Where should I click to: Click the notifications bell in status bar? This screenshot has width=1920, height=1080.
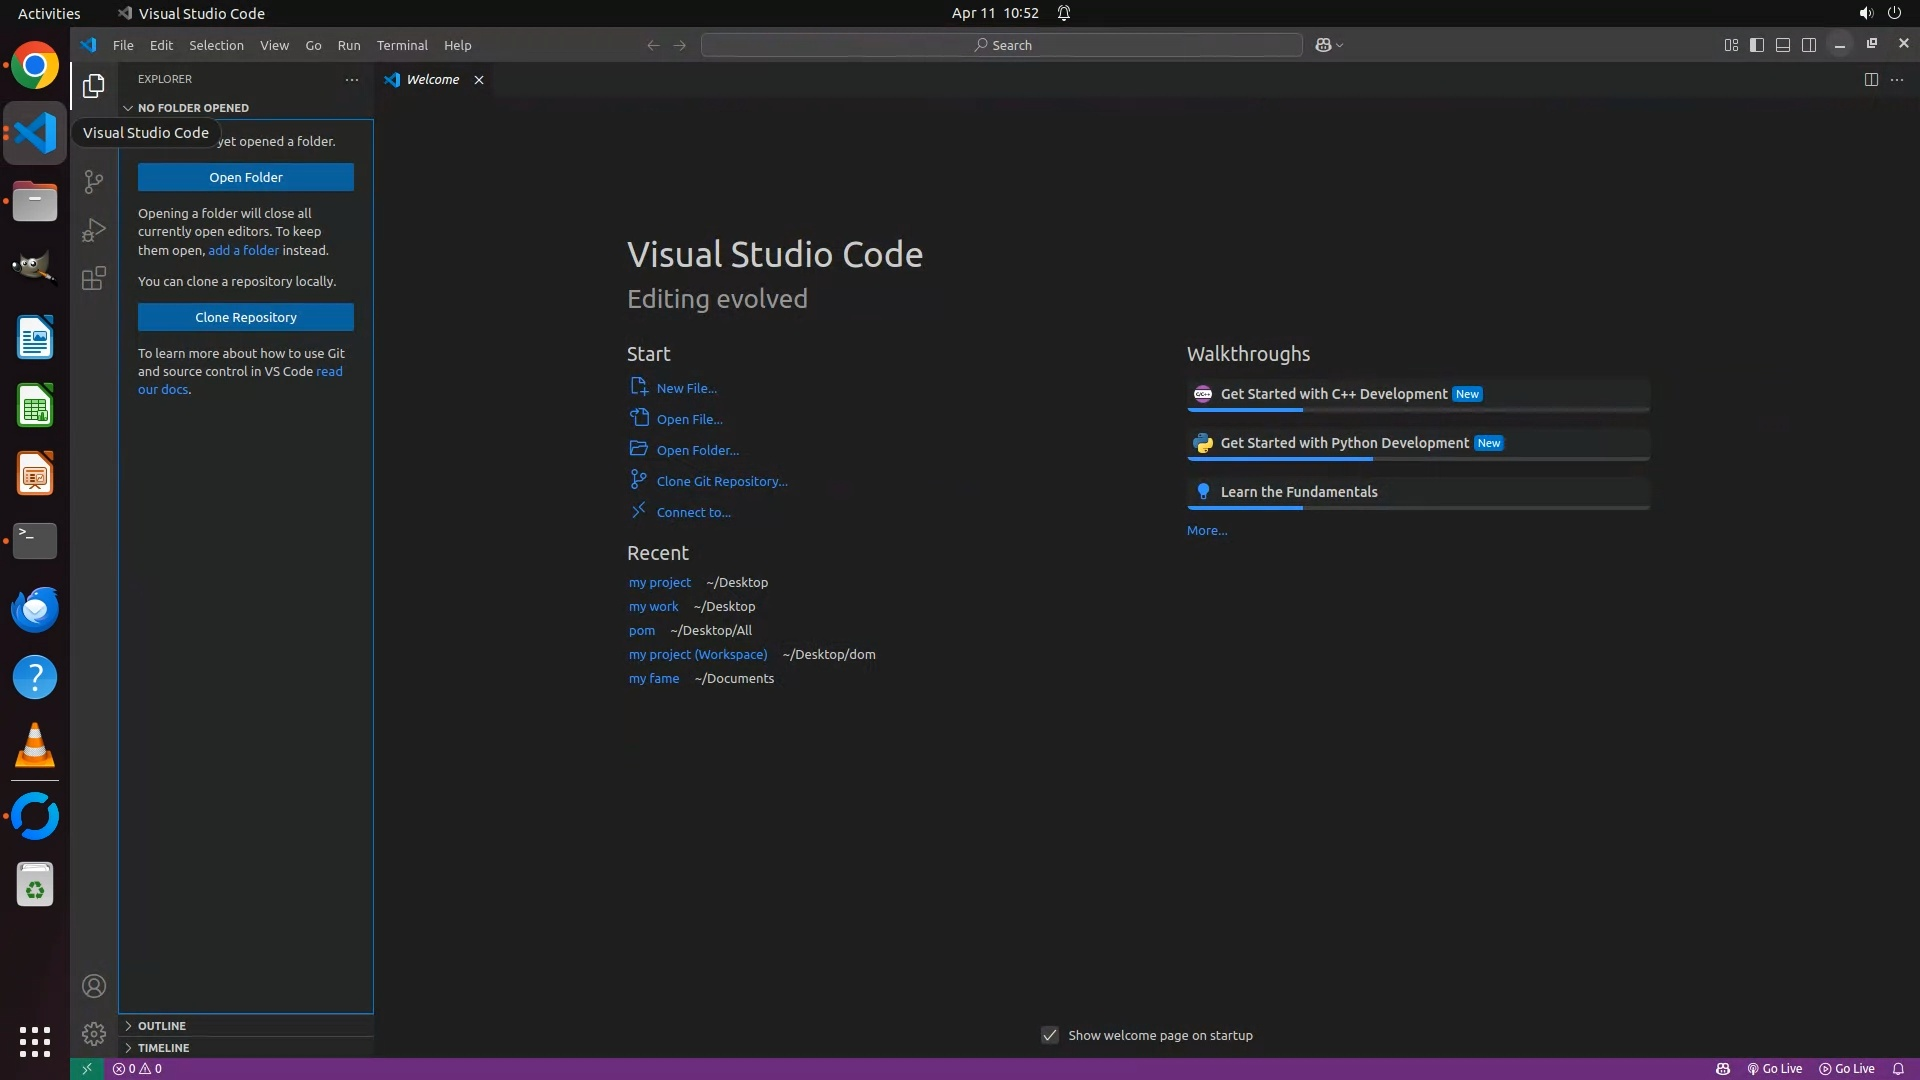(x=1897, y=1068)
